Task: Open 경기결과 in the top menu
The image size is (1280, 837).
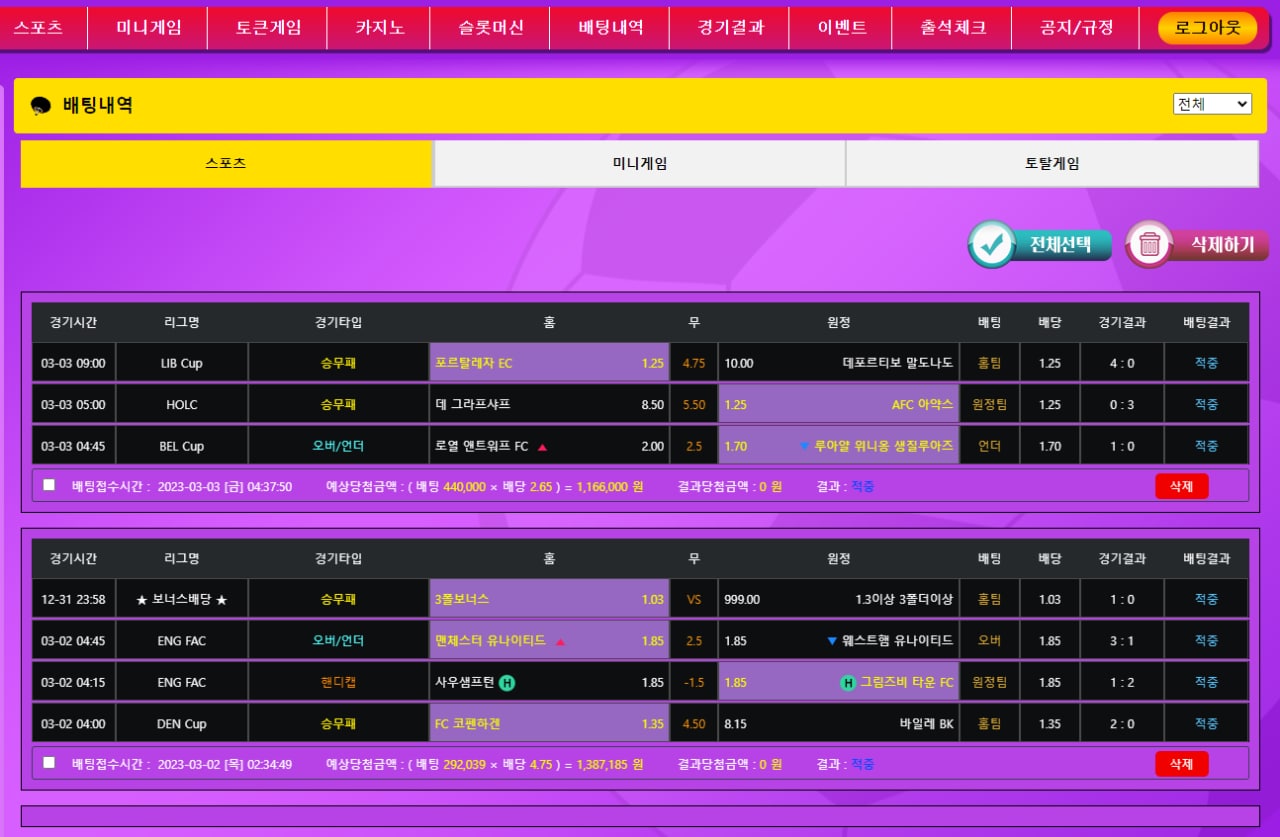Action: tap(730, 27)
